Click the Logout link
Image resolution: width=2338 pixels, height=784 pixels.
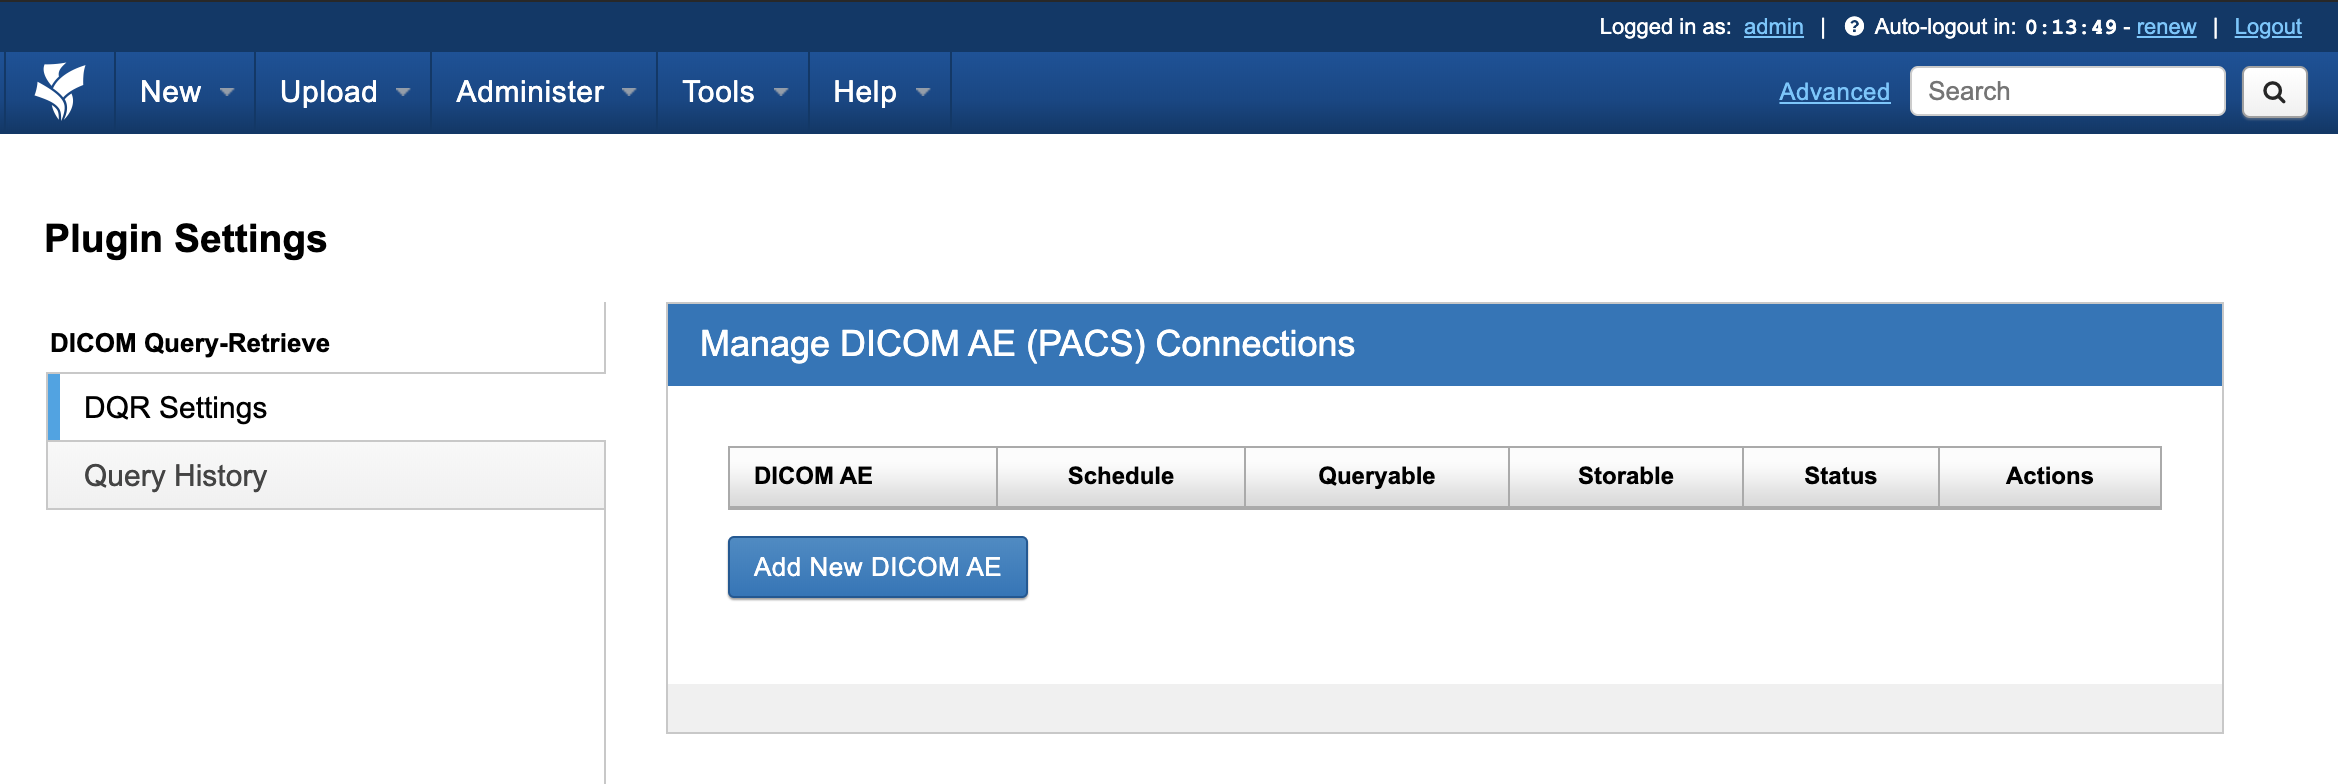click(x=2268, y=27)
